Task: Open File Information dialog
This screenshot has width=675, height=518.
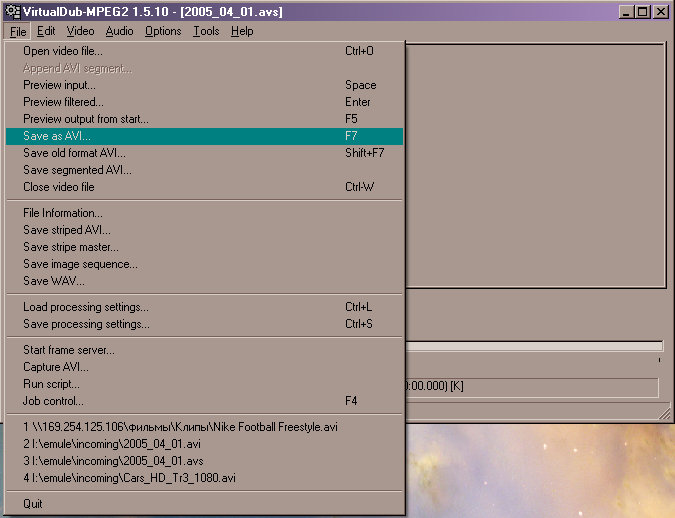Action: (x=62, y=213)
